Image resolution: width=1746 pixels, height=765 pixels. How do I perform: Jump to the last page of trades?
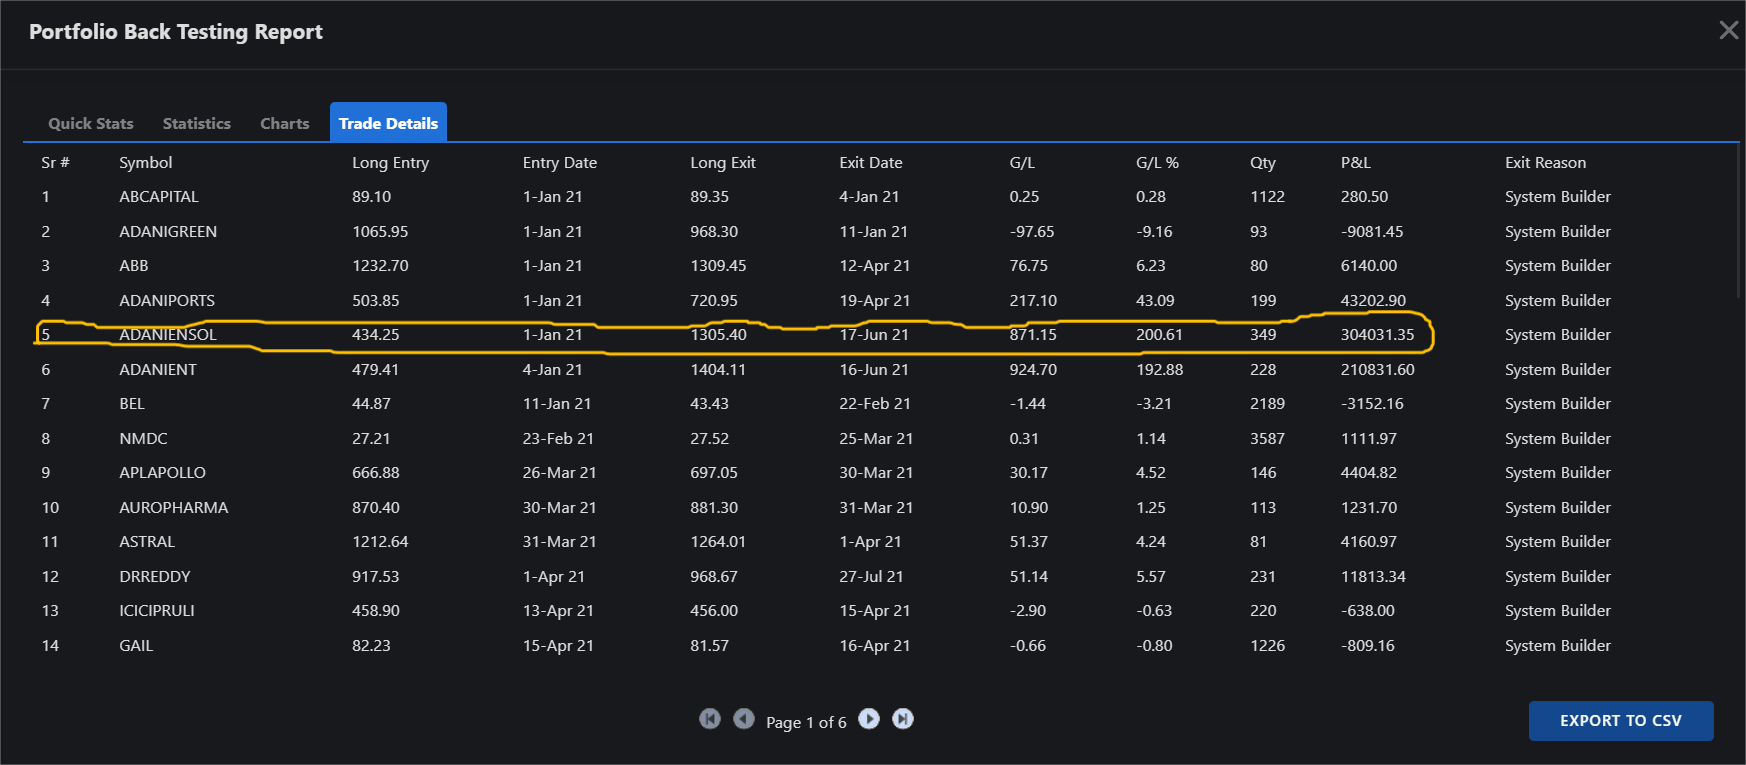click(x=903, y=719)
